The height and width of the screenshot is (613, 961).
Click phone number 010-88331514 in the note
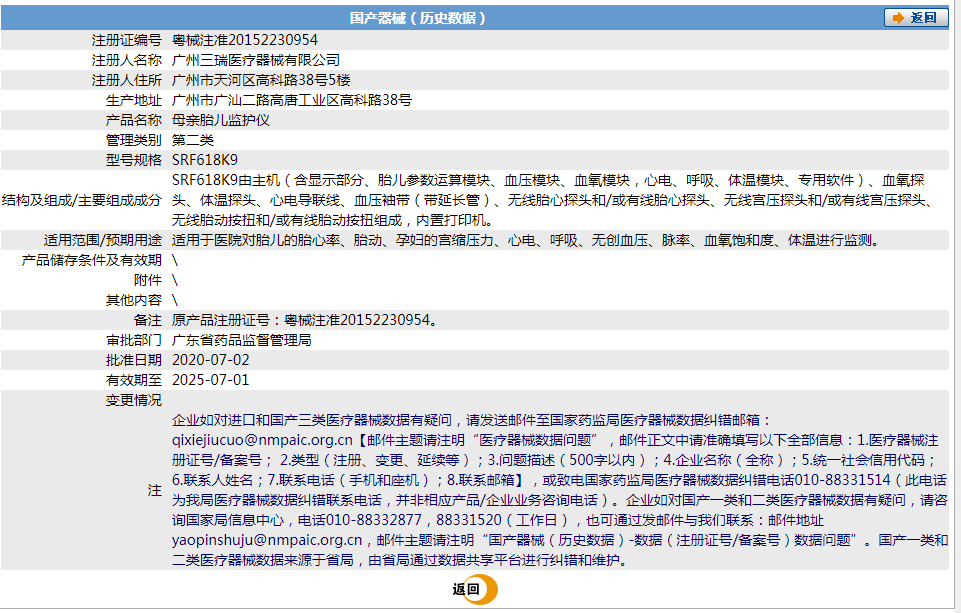(x=842, y=480)
